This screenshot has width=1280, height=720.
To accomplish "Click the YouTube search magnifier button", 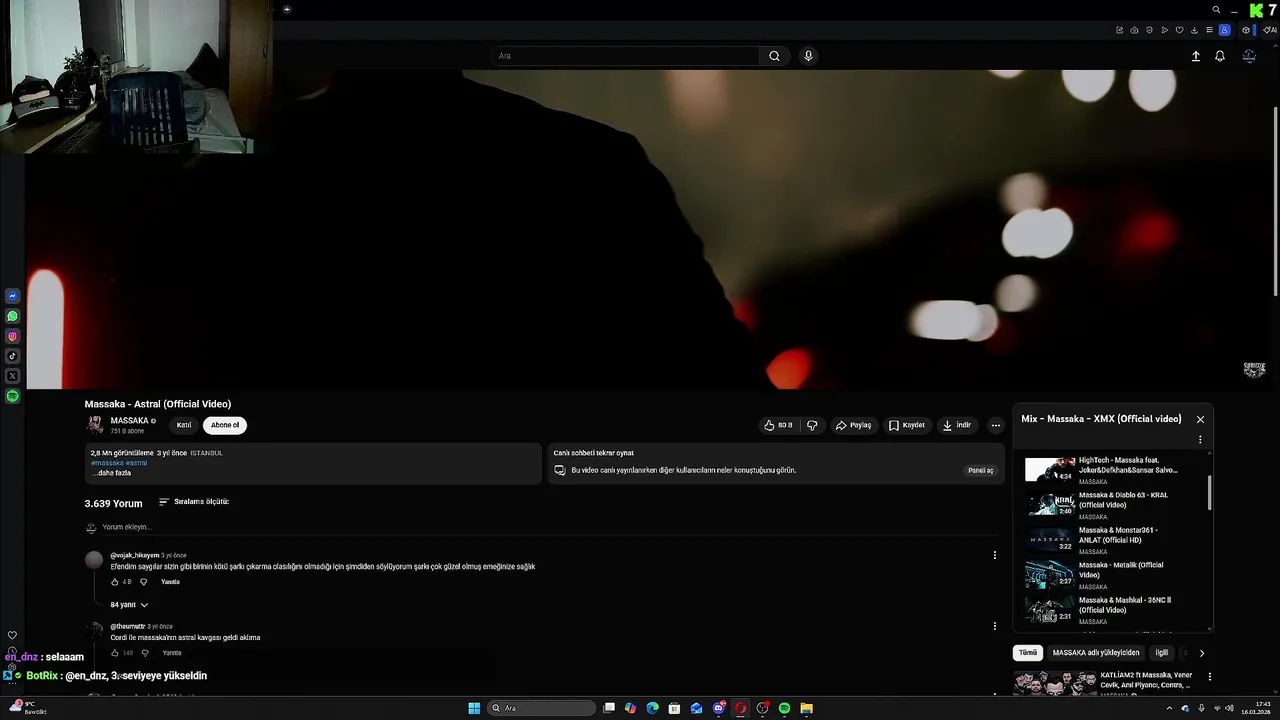I will point(774,56).
